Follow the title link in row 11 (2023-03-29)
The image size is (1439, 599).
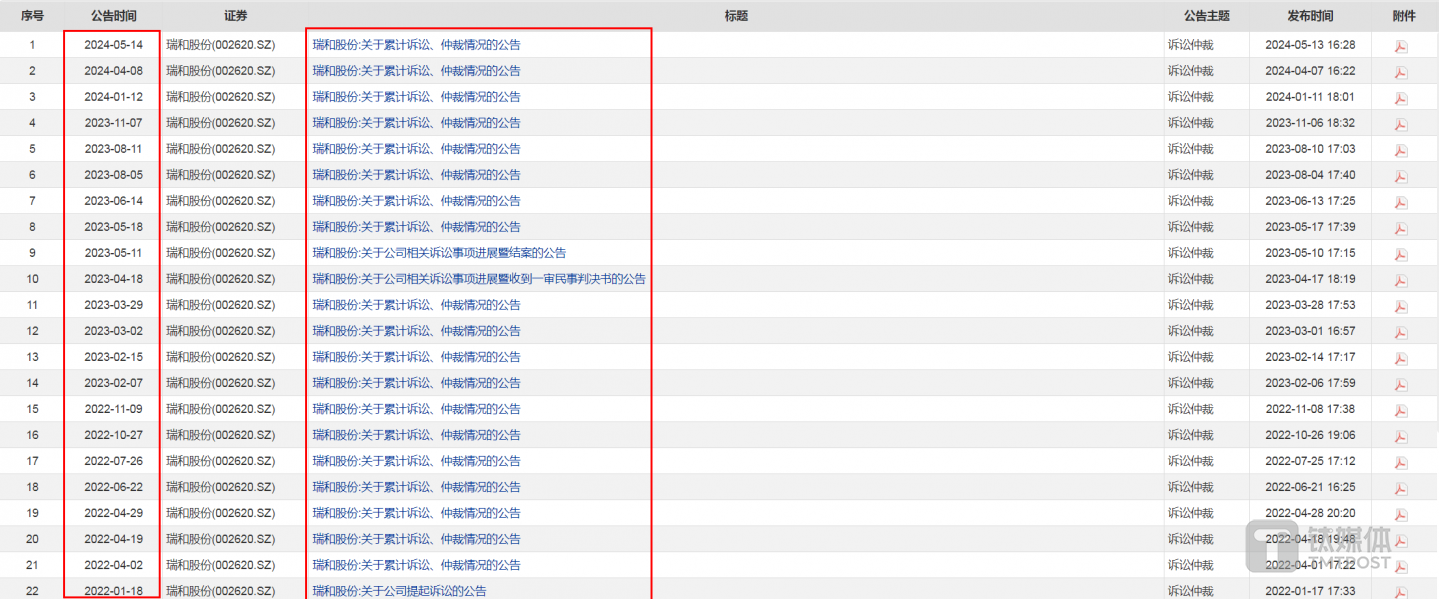click(x=416, y=305)
